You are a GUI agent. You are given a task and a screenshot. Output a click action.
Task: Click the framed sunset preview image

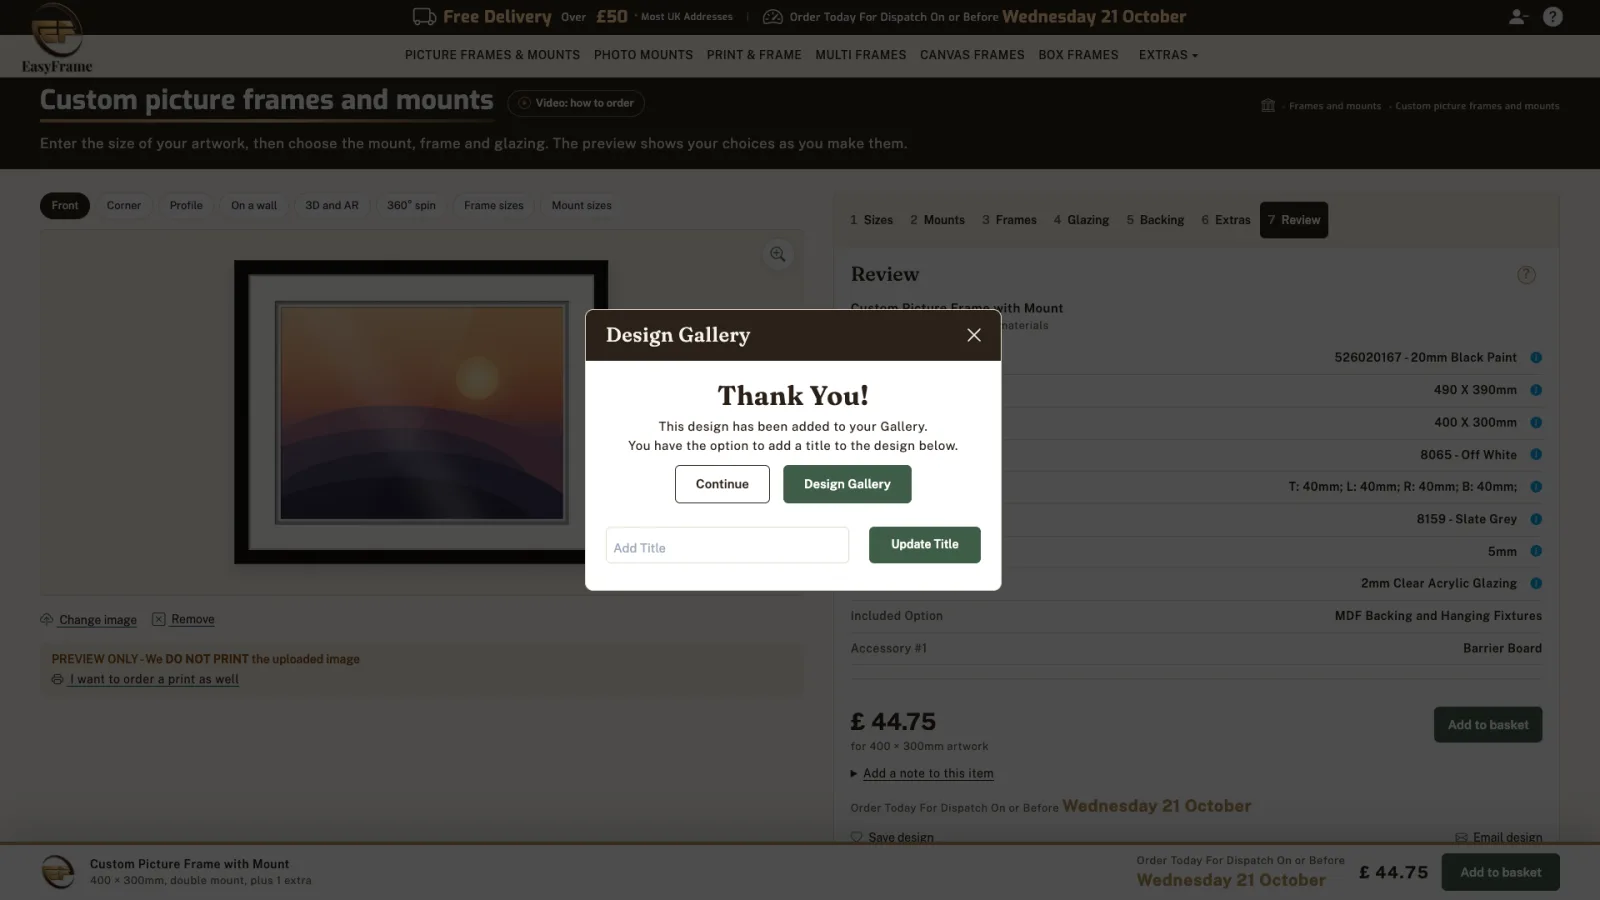[x=421, y=412]
